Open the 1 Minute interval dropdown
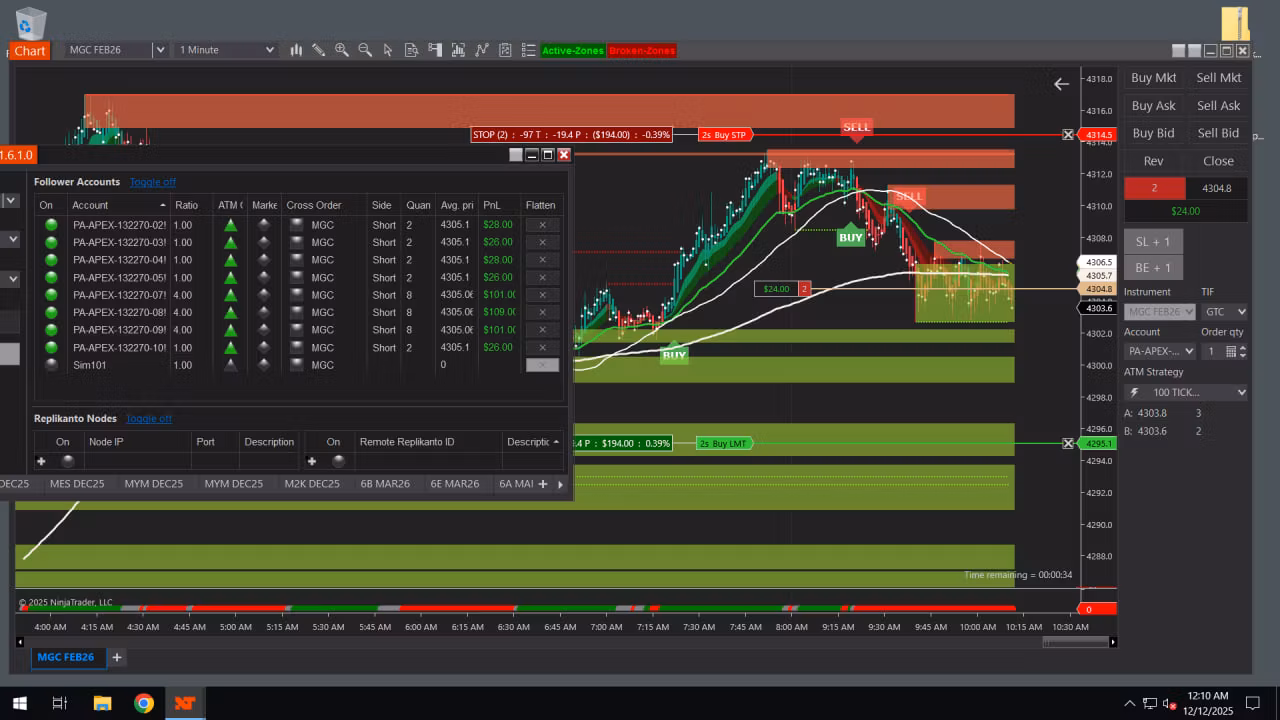Screen dimensions: 1280x720 pyautogui.click(x=226, y=50)
